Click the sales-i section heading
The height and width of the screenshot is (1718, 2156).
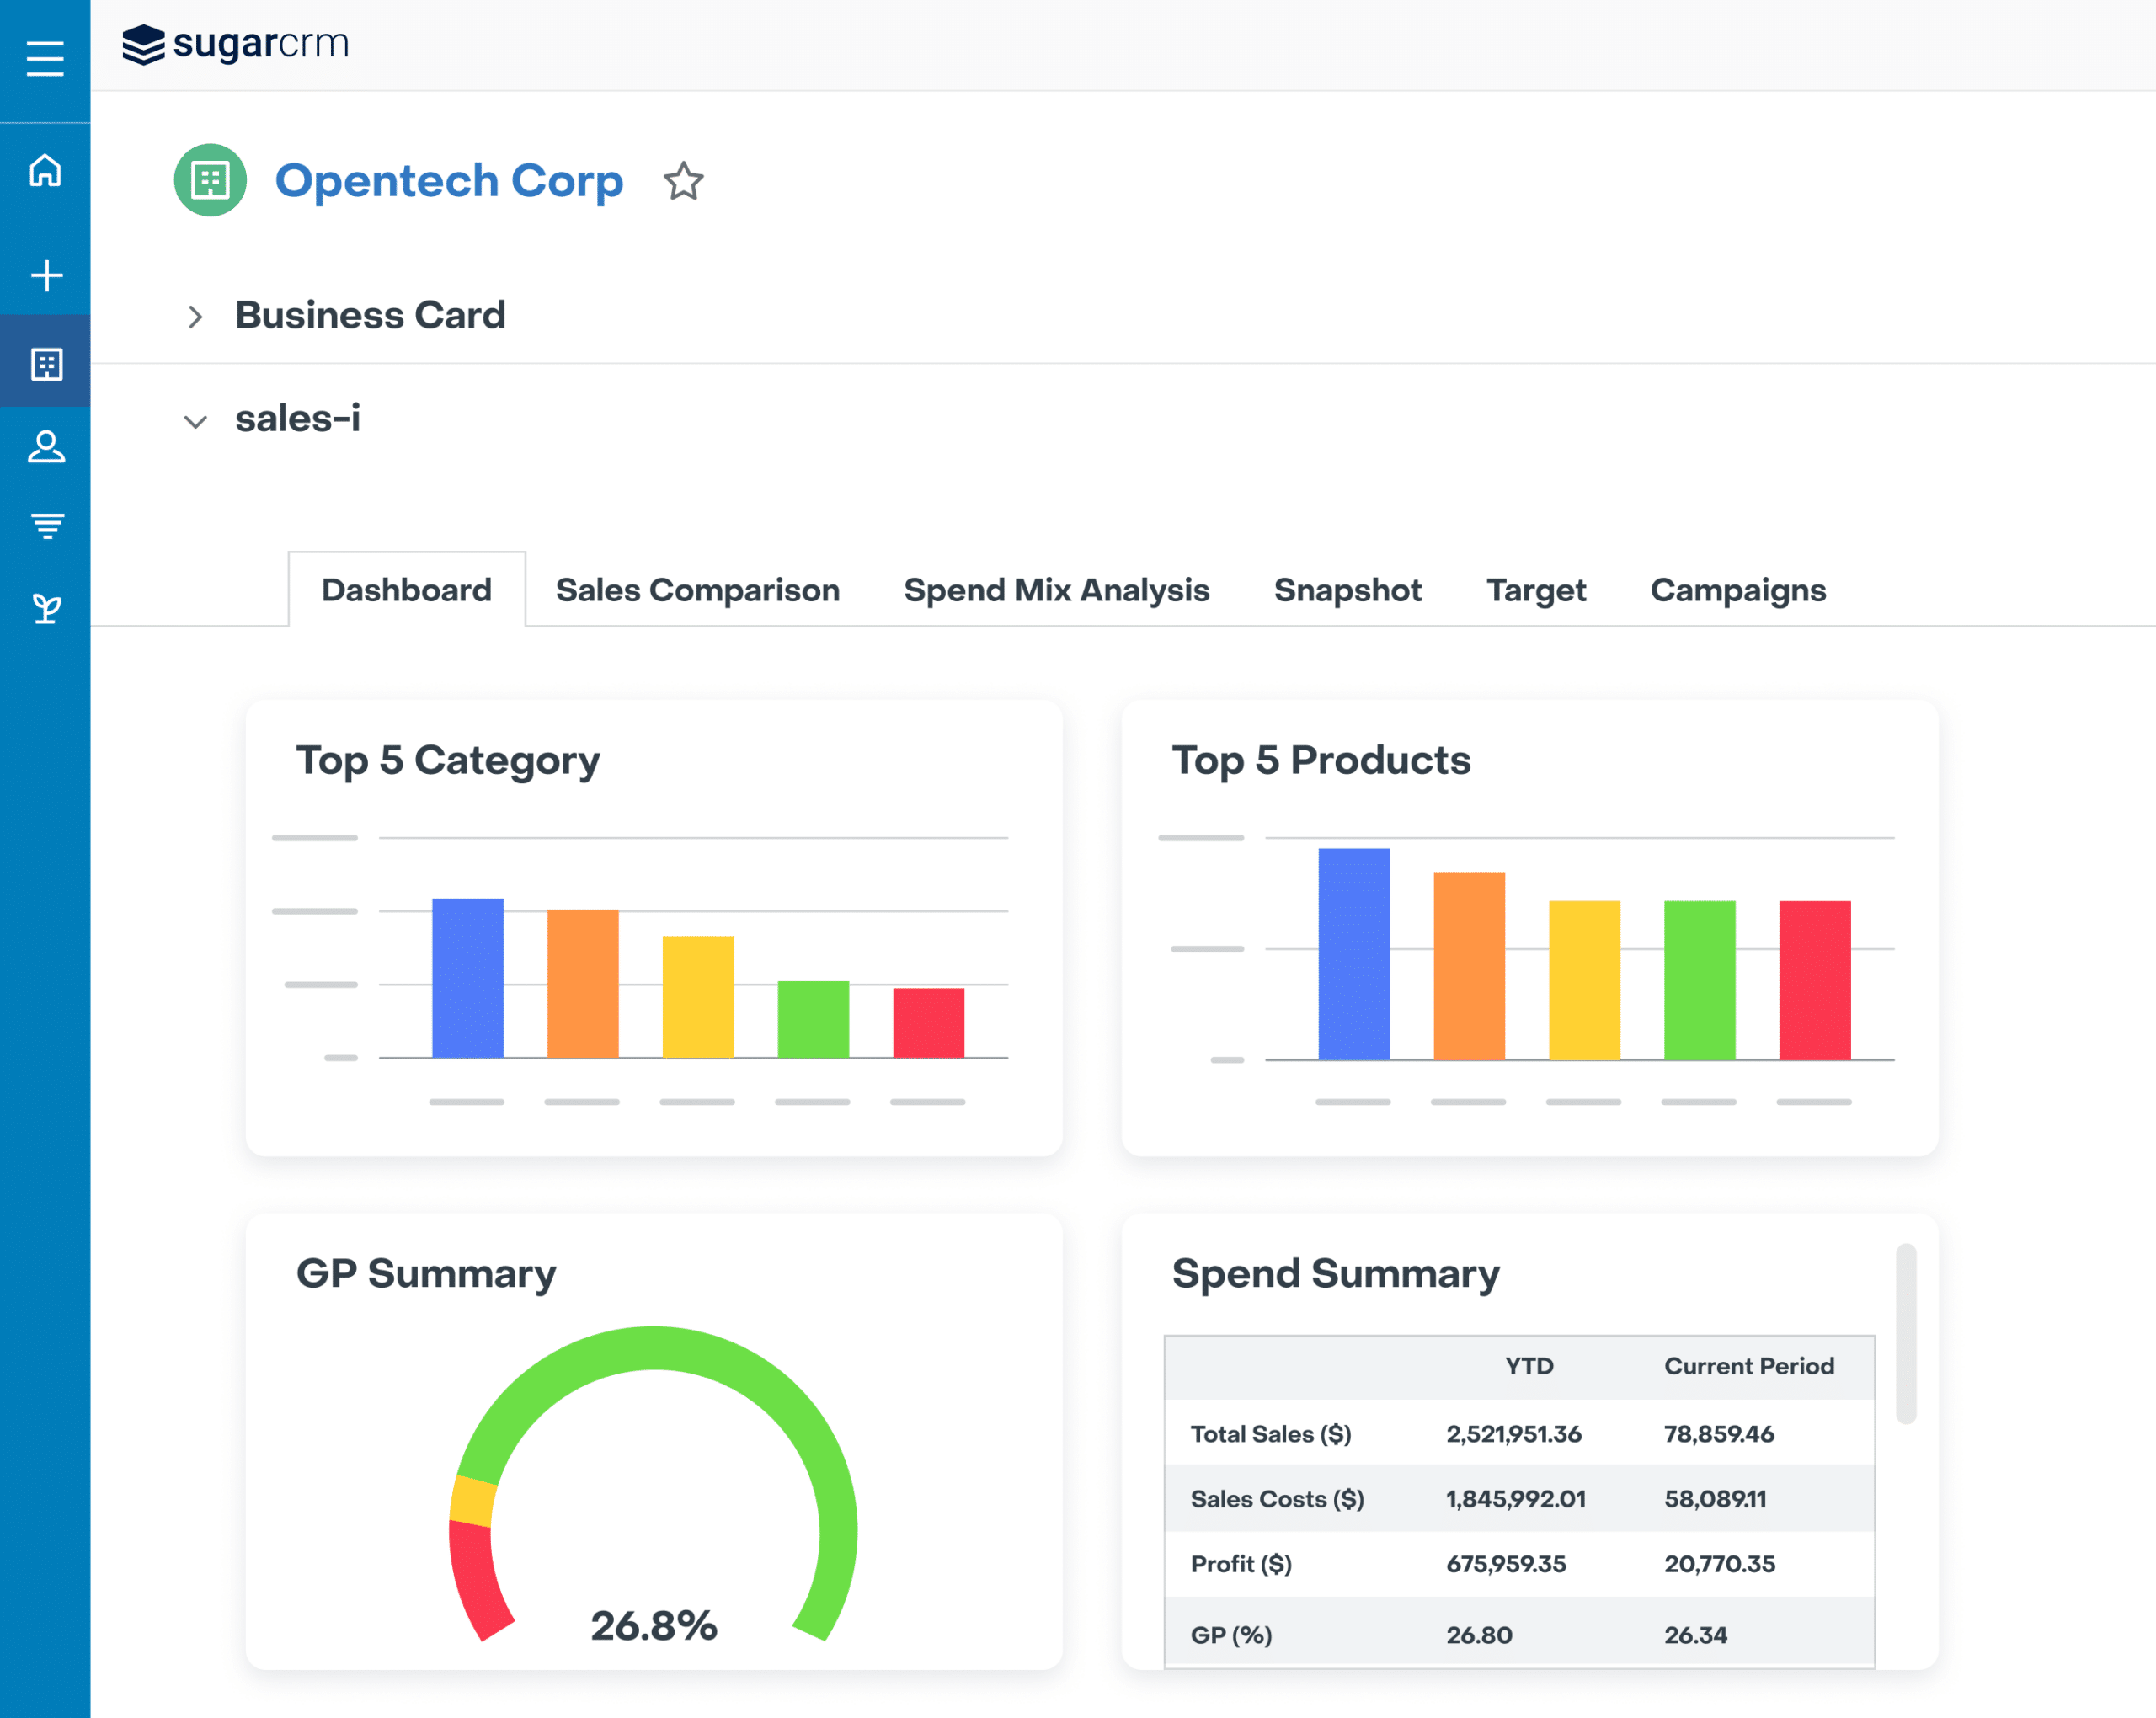tap(298, 418)
